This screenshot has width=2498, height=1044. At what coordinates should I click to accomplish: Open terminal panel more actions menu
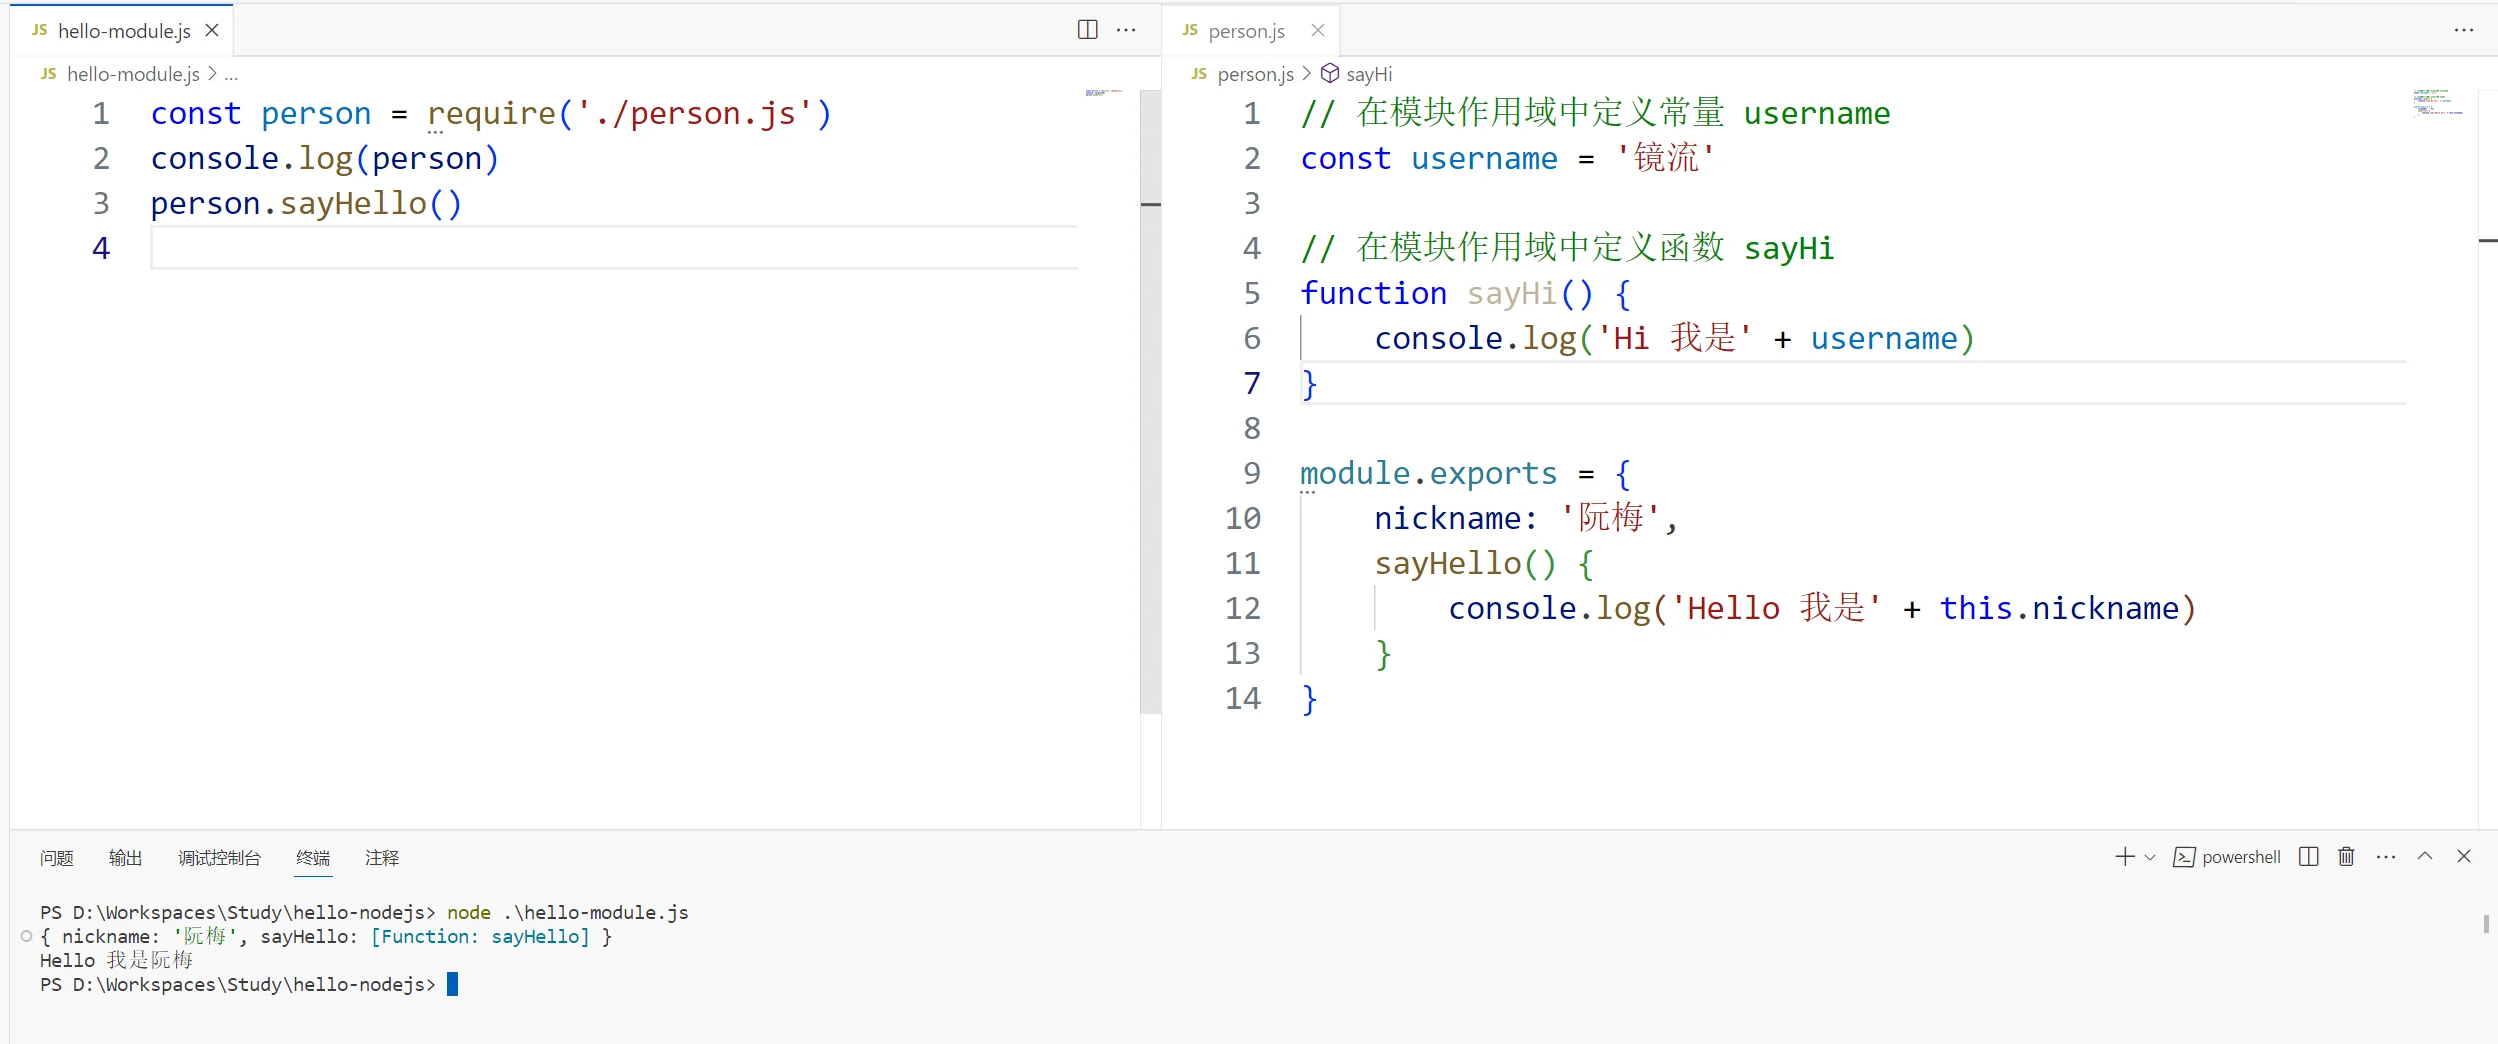click(x=2386, y=857)
